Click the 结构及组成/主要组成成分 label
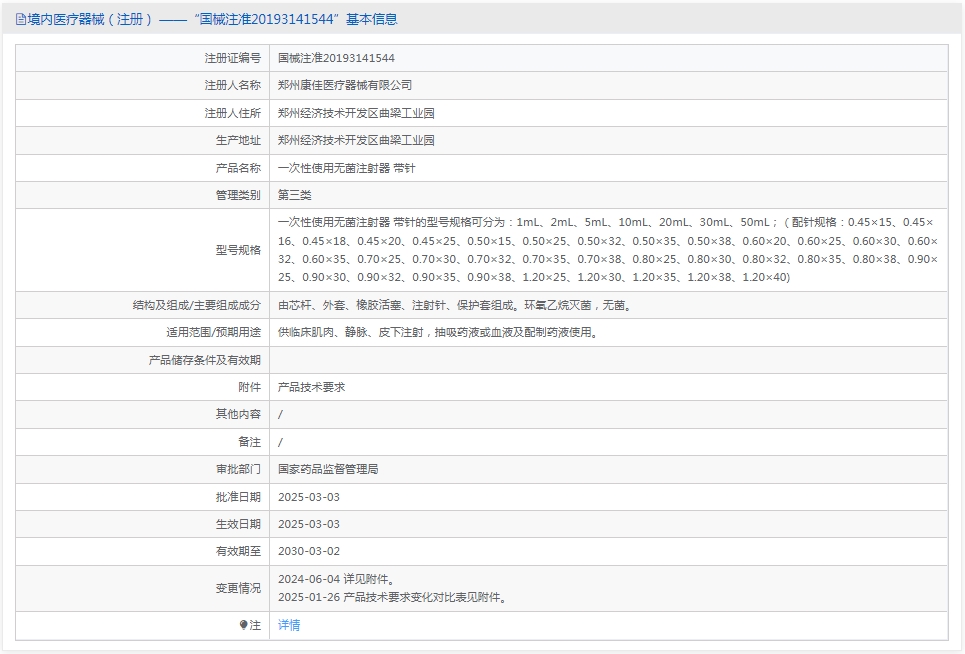The height and width of the screenshot is (654, 965). pyautogui.click(x=197, y=305)
